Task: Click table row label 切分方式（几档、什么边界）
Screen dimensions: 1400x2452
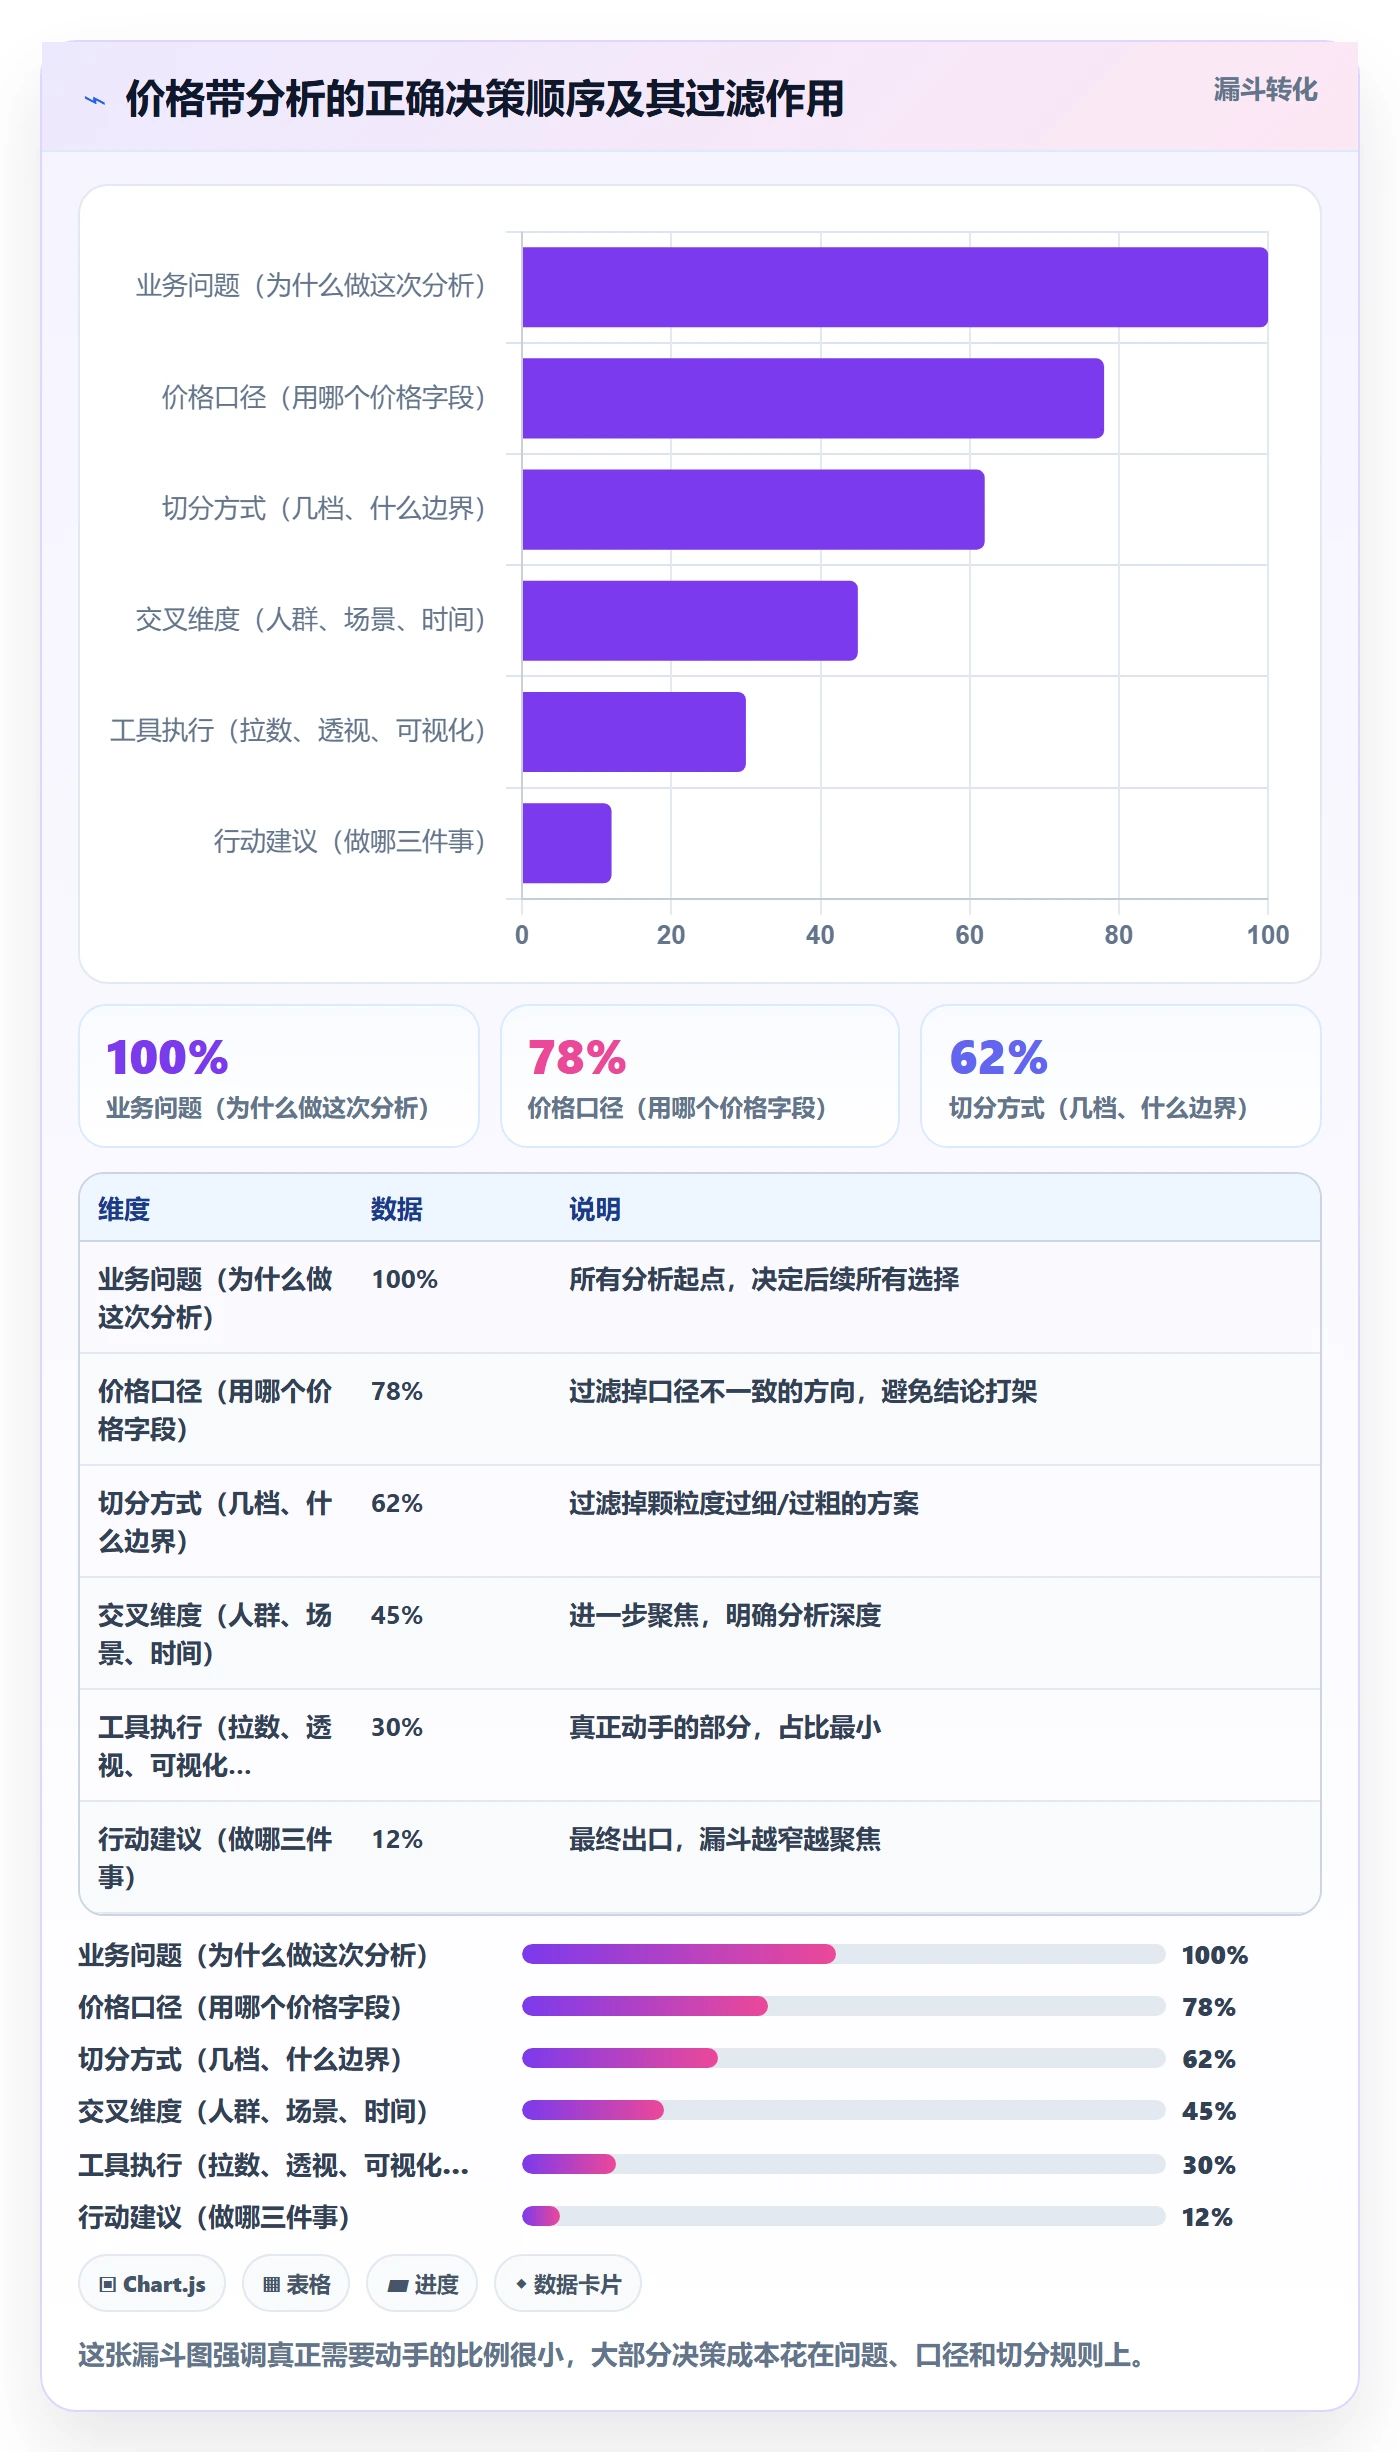Action: click(215, 1522)
